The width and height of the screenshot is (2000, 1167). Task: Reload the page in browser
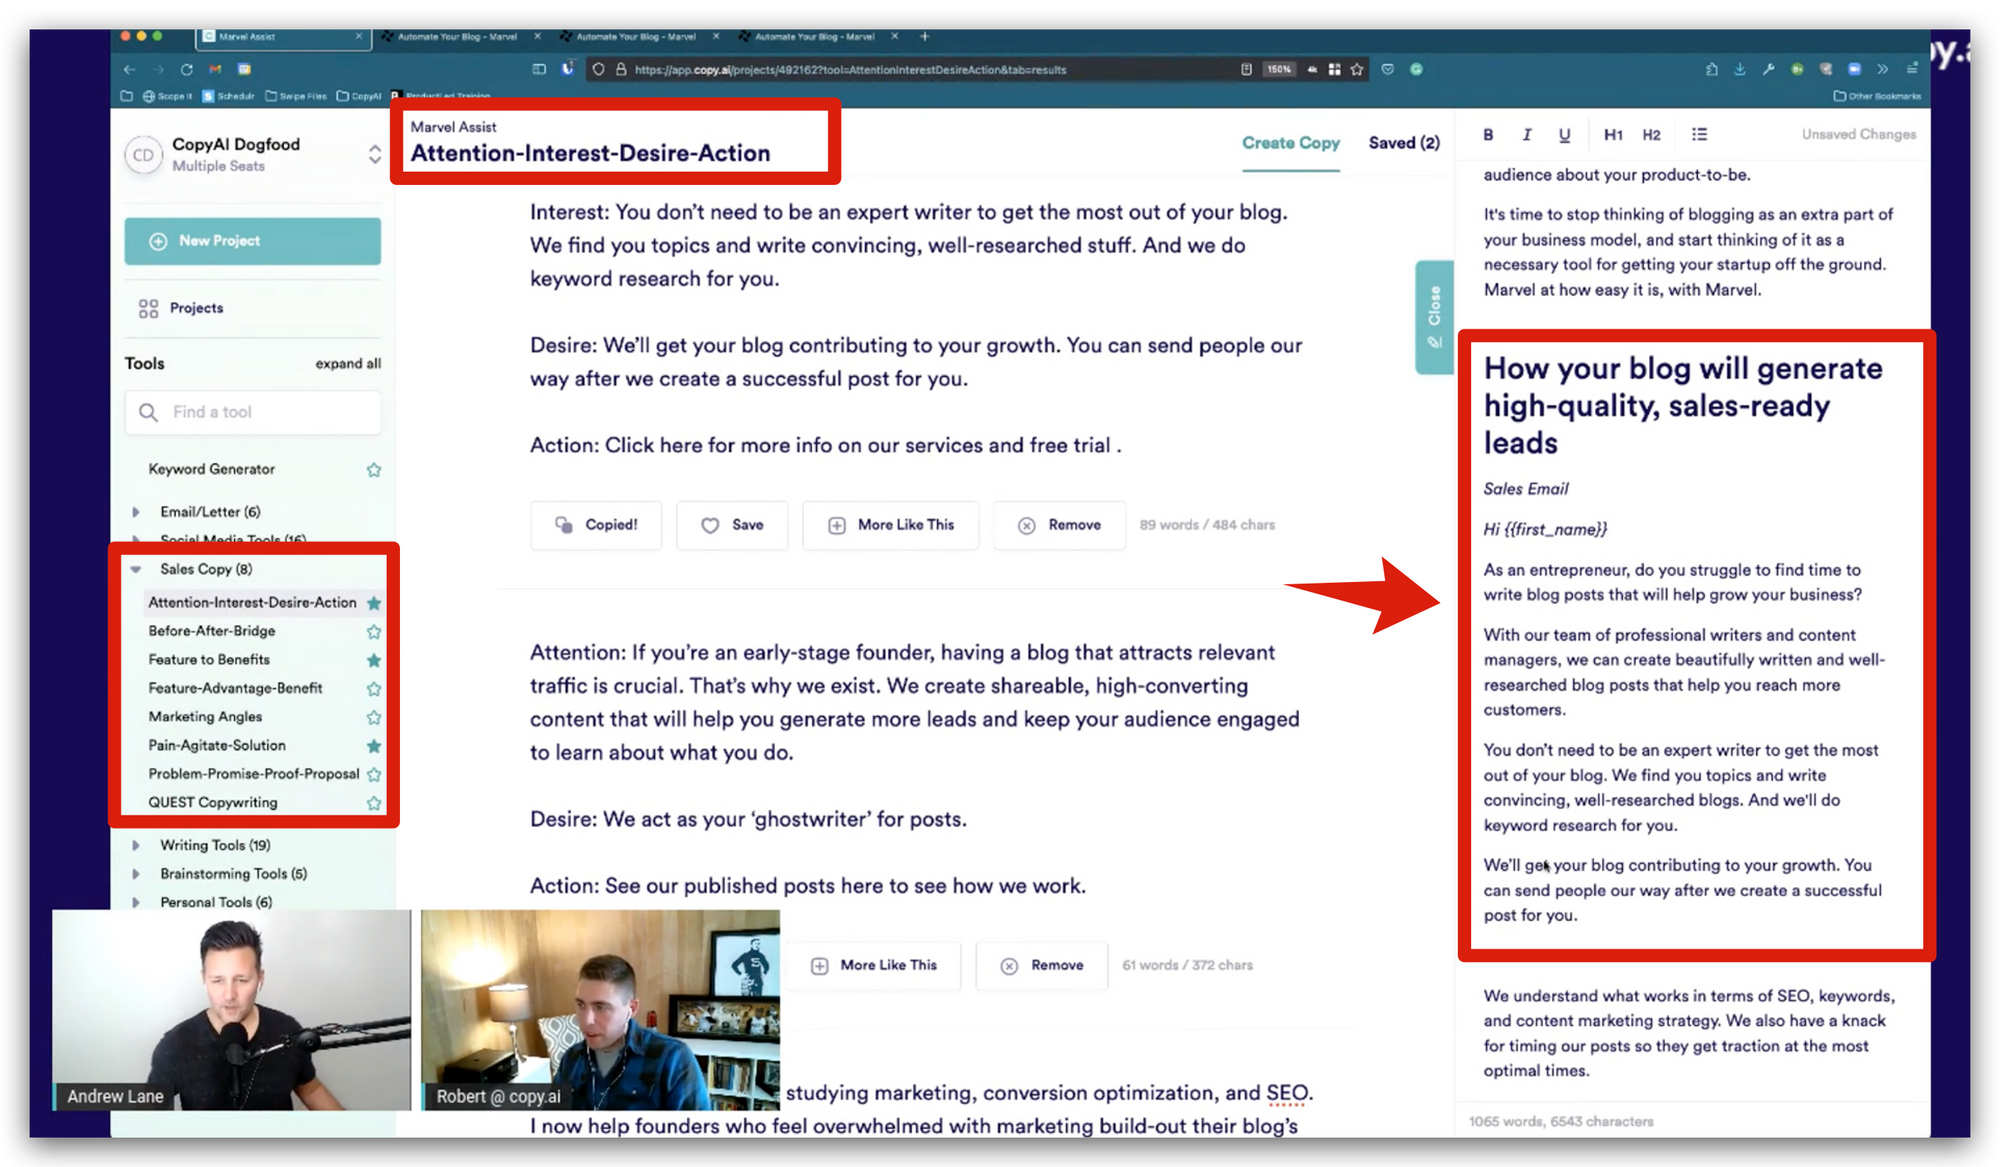click(x=186, y=69)
